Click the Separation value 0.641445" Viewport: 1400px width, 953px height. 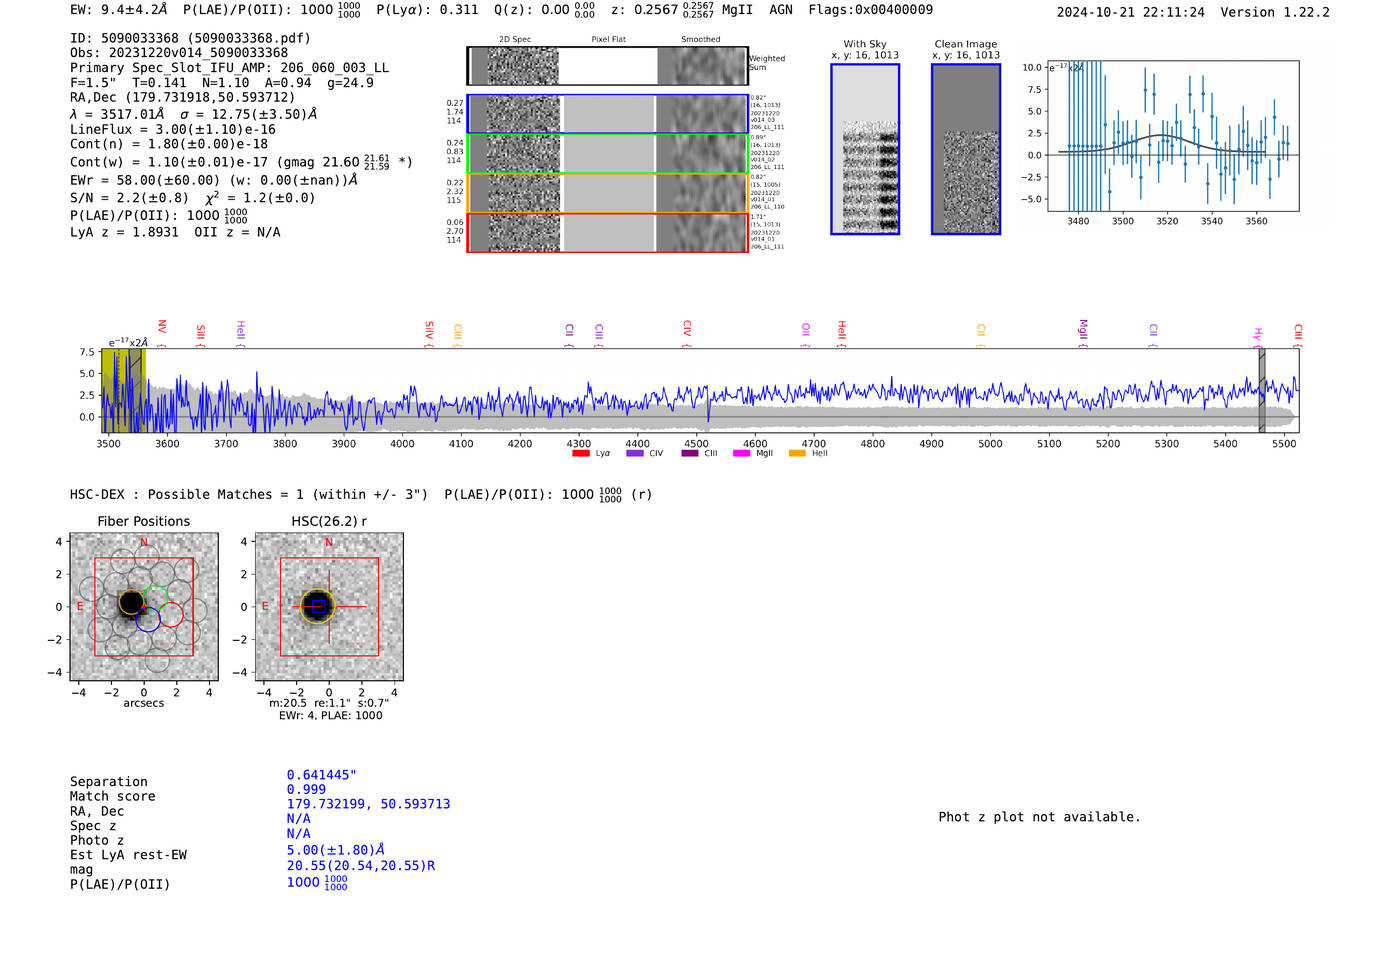click(x=322, y=775)
